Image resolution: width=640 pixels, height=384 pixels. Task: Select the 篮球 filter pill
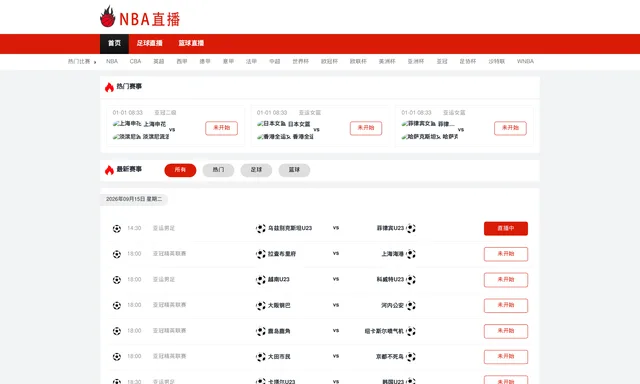(294, 170)
